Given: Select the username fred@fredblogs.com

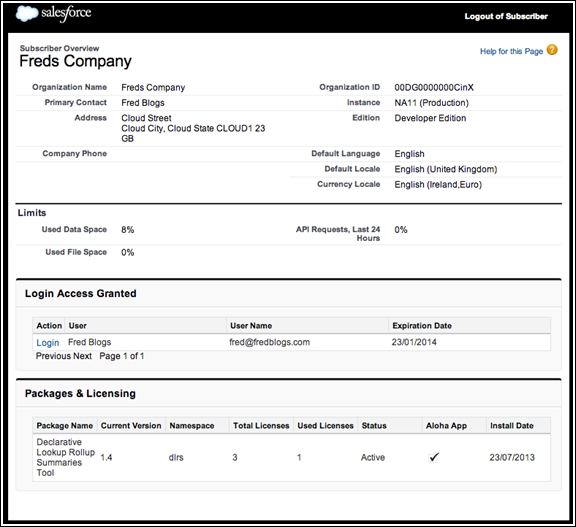Looking at the screenshot, I should tap(270, 342).
